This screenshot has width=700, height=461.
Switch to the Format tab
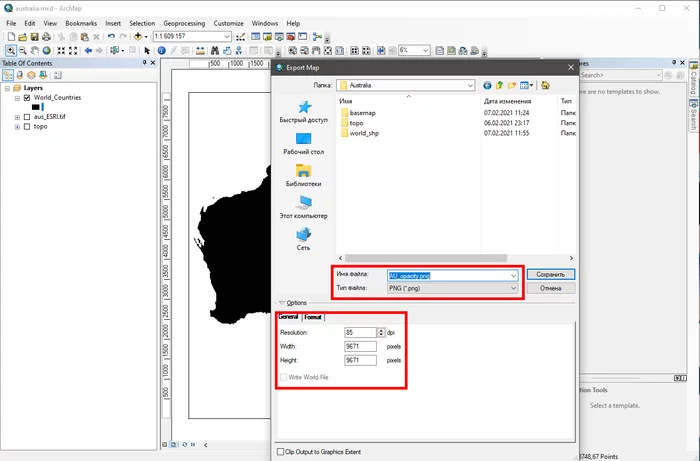(312, 317)
